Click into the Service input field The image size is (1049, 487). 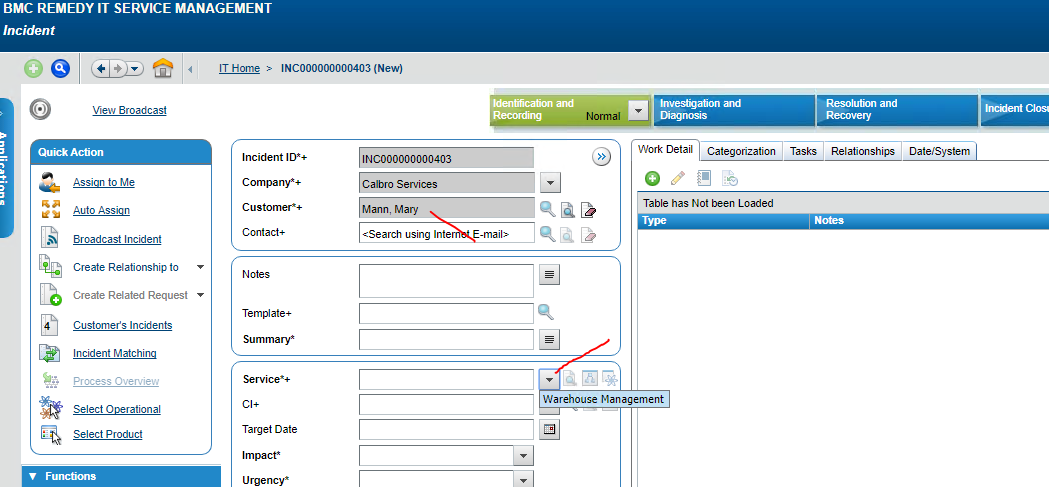pyautogui.click(x=447, y=379)
